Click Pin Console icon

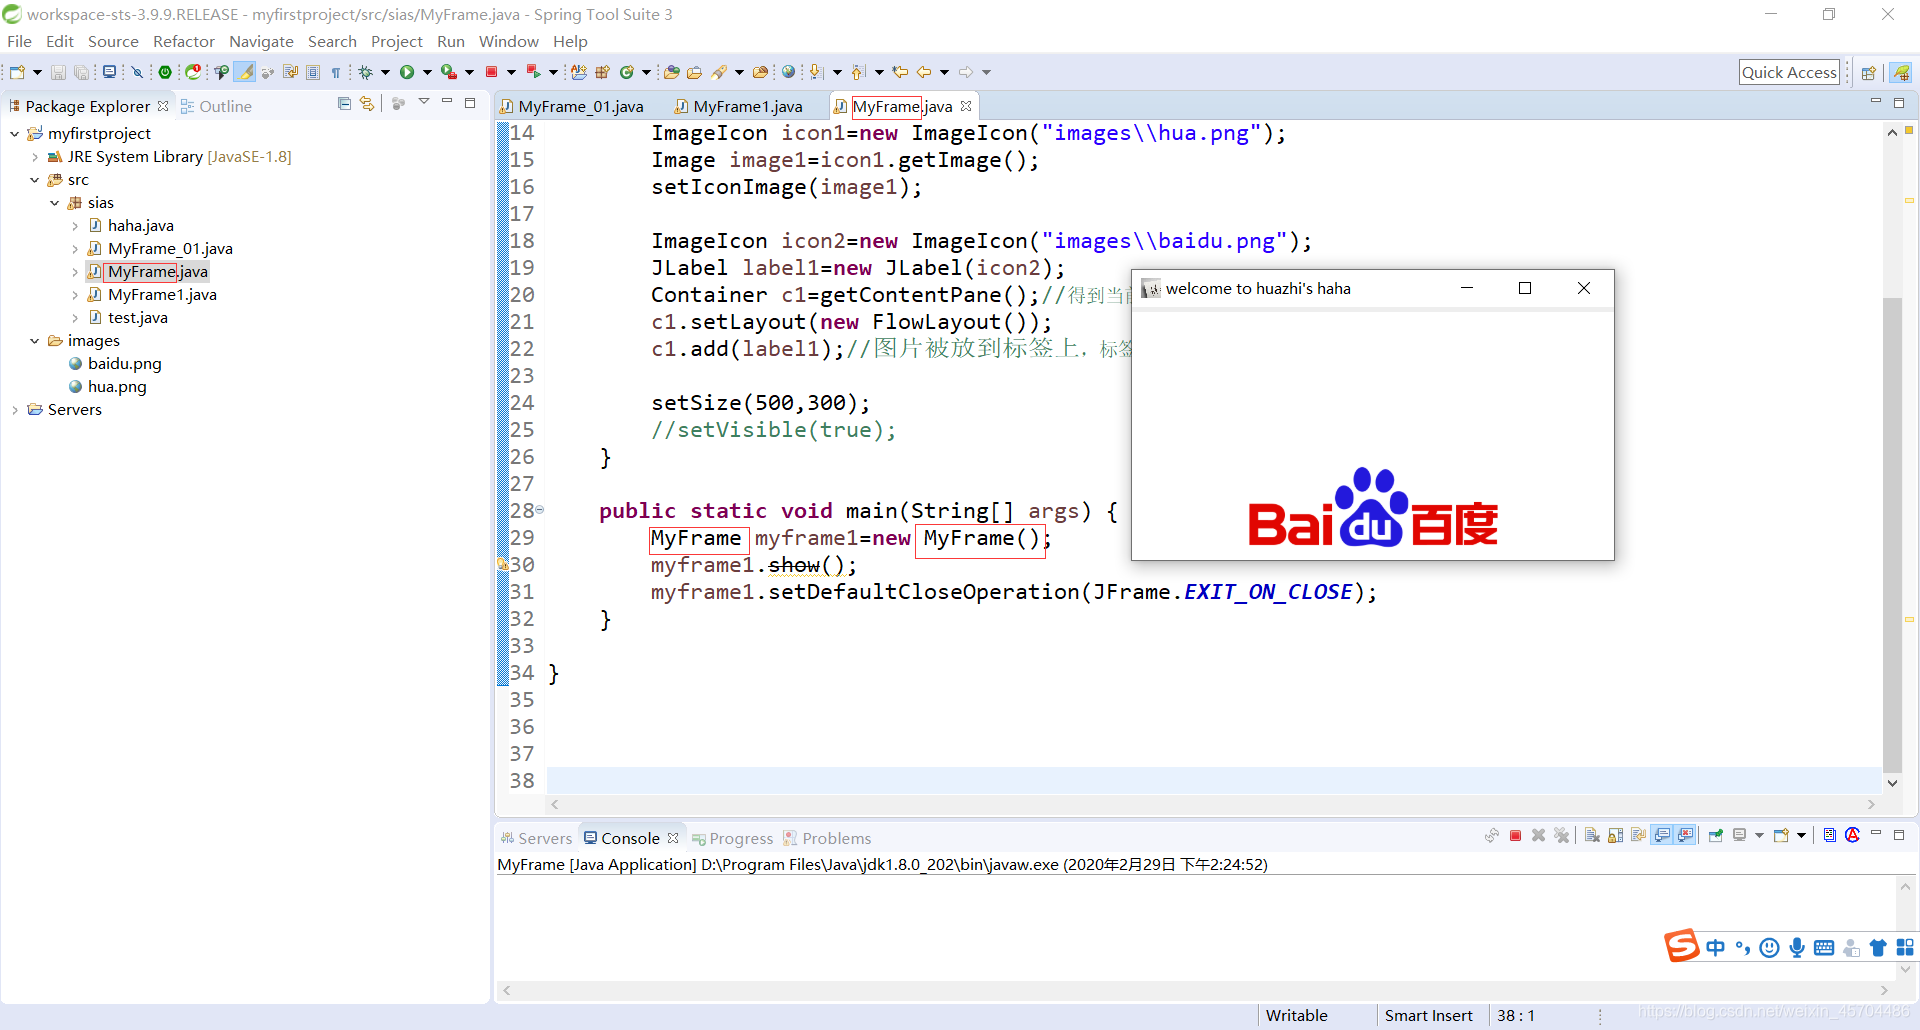(1716, 835)
